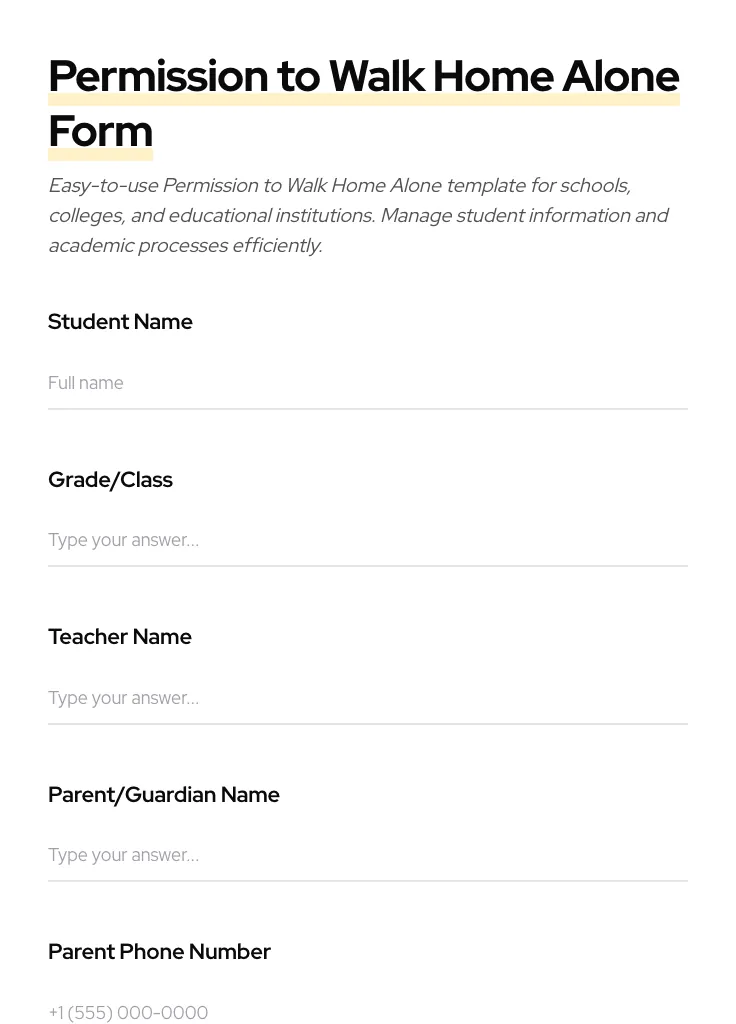Click the word "Alone" in the heading
Viewport: 736px width, 1024px height.
(x=620, y=77)
